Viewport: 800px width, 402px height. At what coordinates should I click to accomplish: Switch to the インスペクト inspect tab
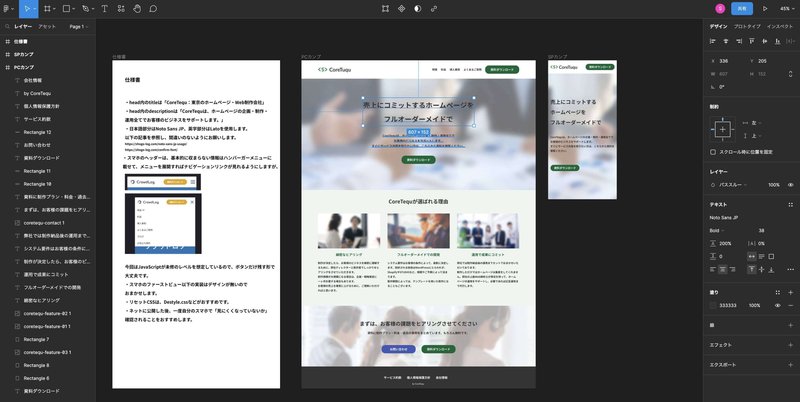[x=780, y=27]
